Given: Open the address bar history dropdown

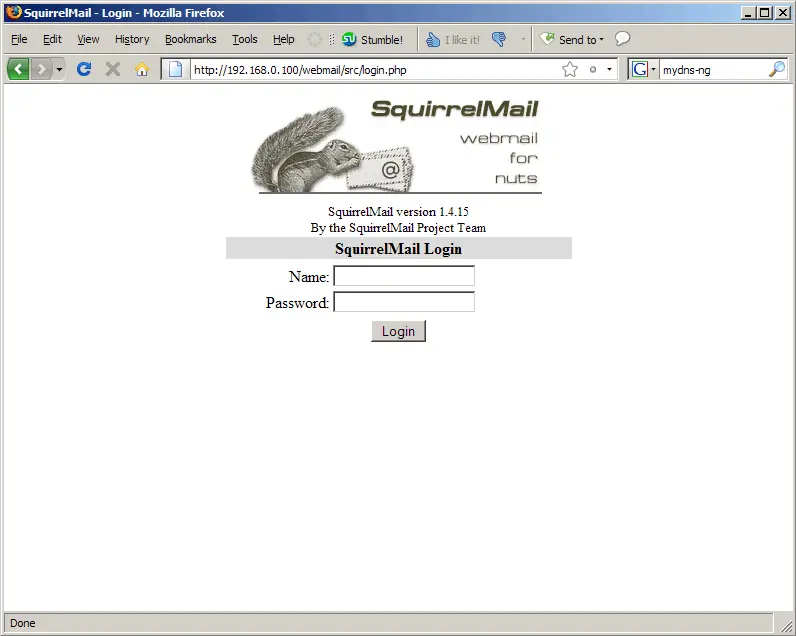Looking at the screenshot, I should (x=609, y=70).
